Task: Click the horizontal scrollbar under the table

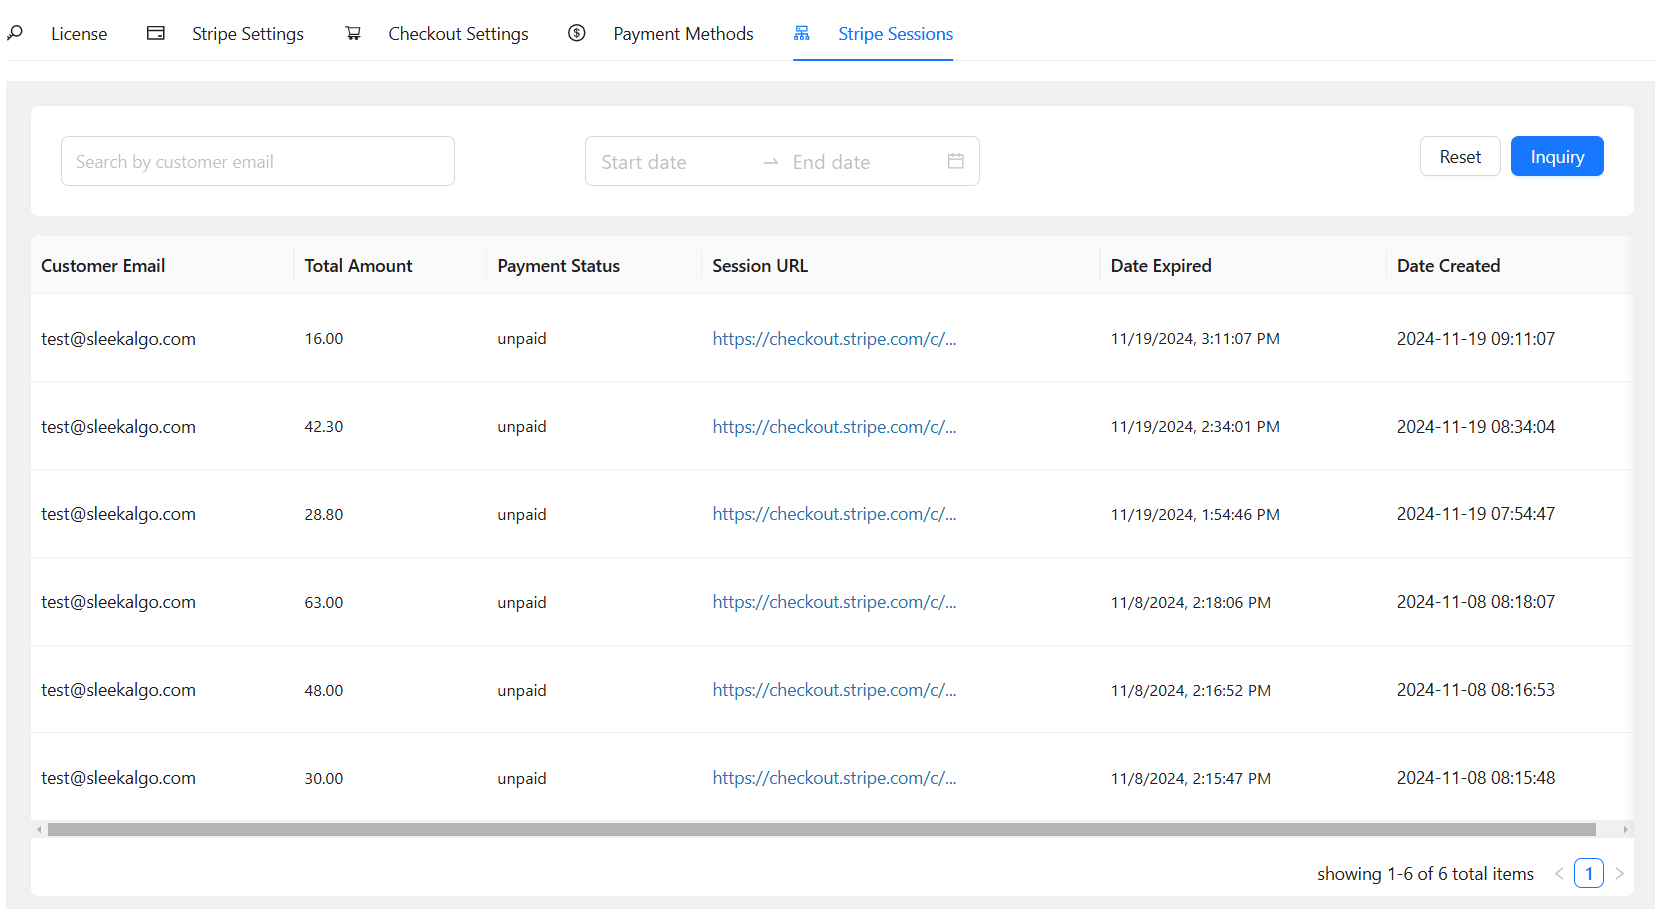Action: click(820, 829)
